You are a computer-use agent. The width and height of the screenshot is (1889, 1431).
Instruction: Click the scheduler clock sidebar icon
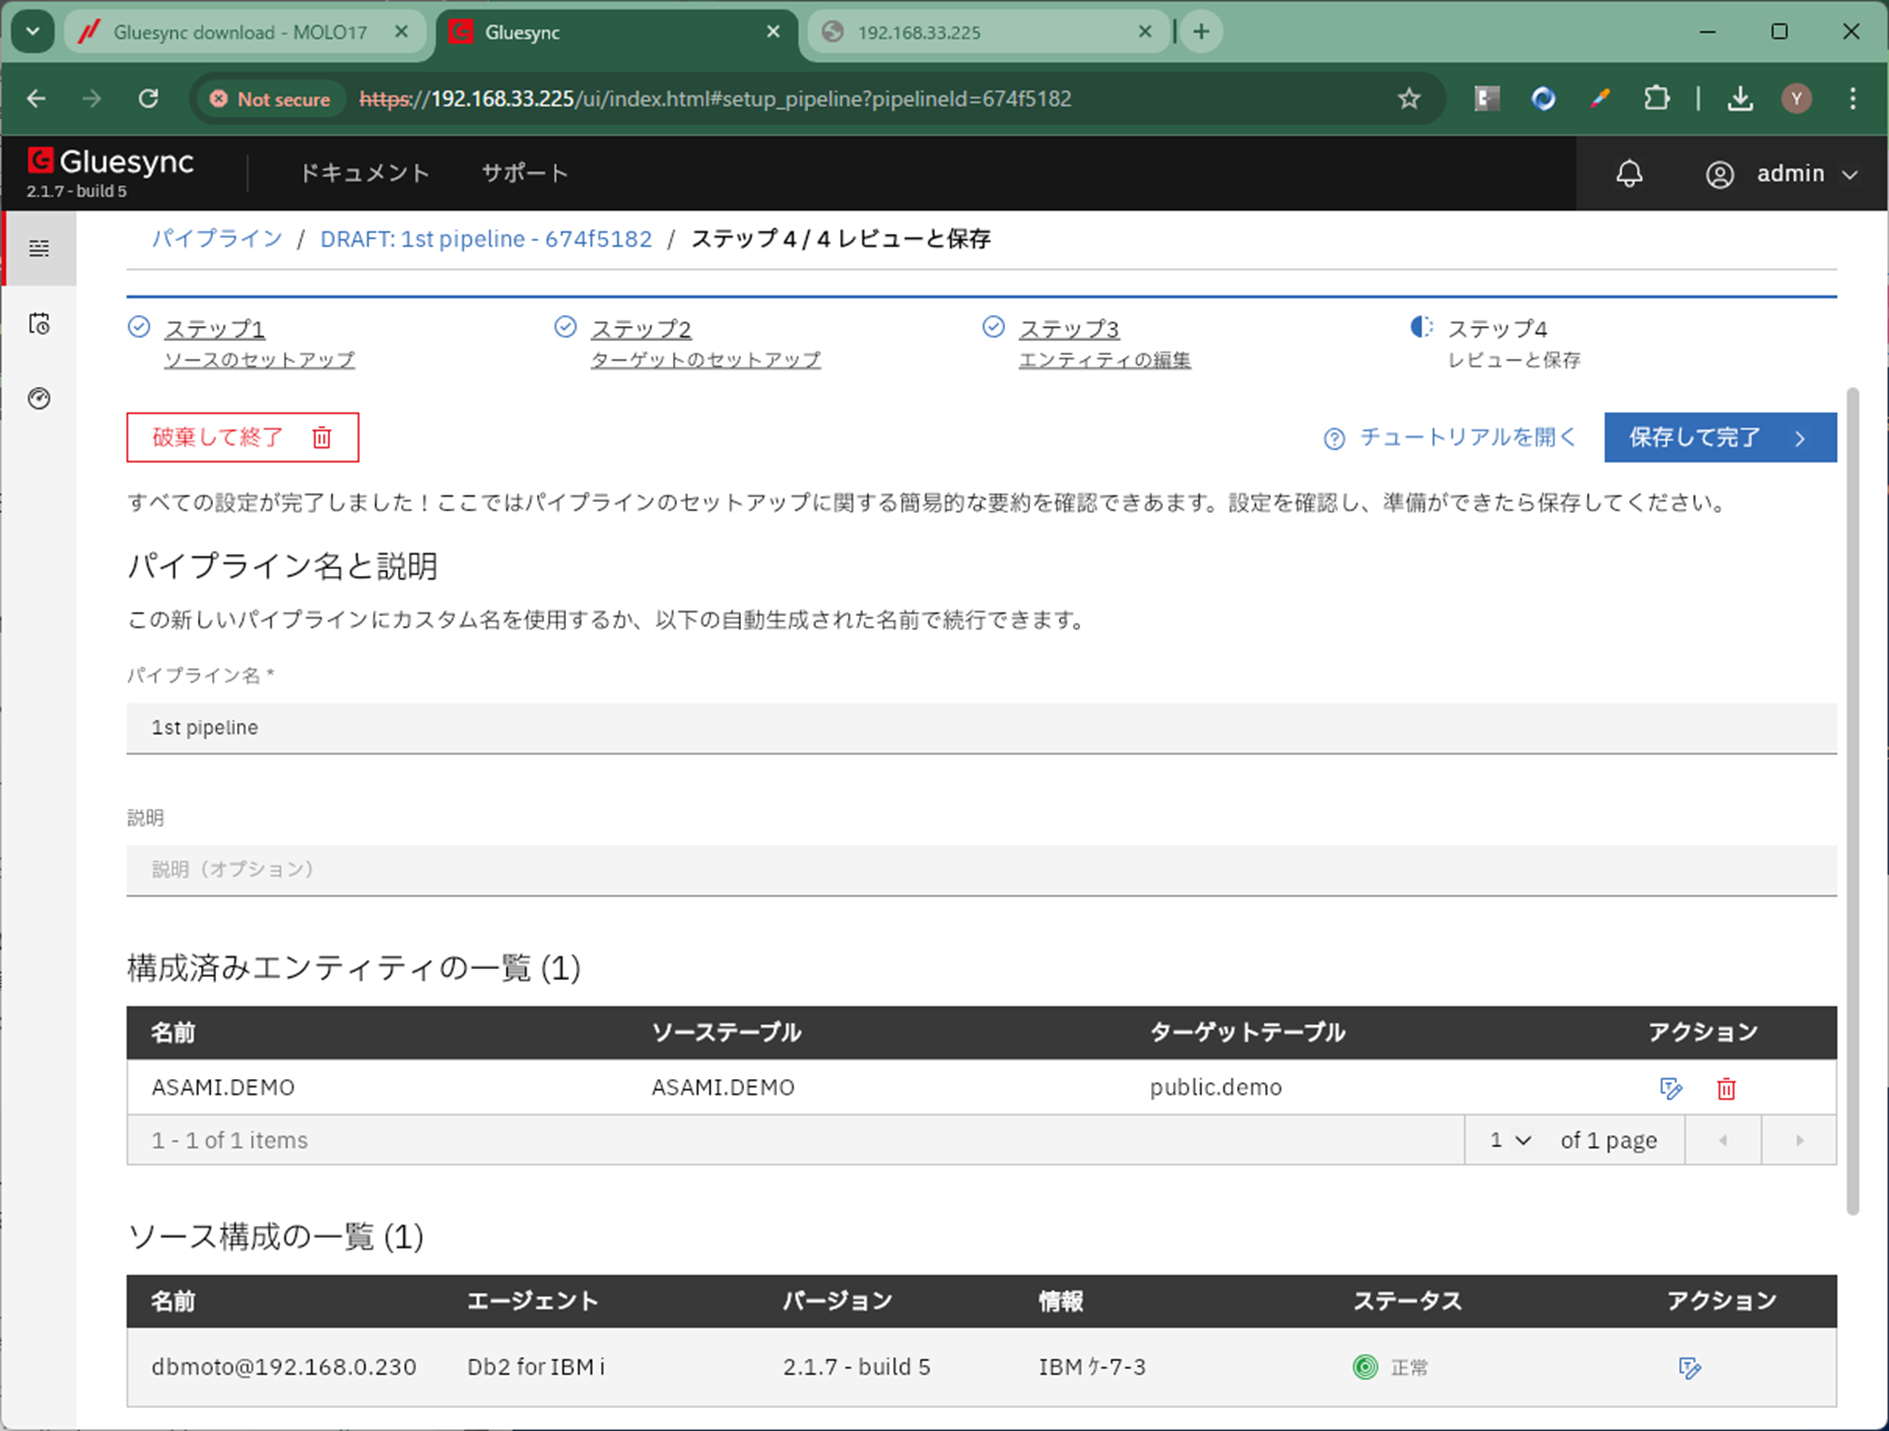point(39,324)
